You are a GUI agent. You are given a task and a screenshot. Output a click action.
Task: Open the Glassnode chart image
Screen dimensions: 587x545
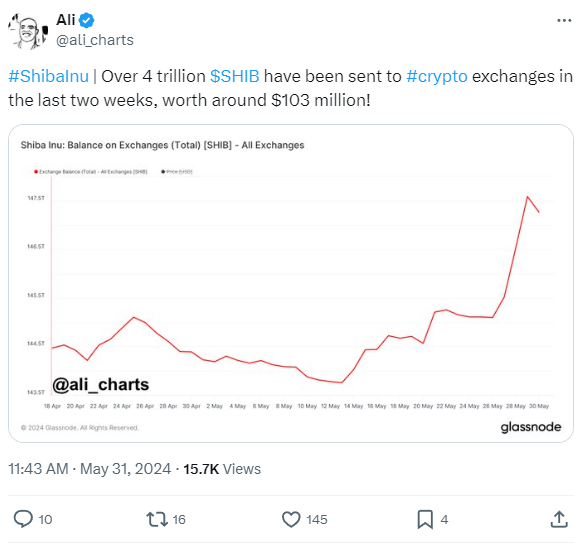(x=291, y=283)
